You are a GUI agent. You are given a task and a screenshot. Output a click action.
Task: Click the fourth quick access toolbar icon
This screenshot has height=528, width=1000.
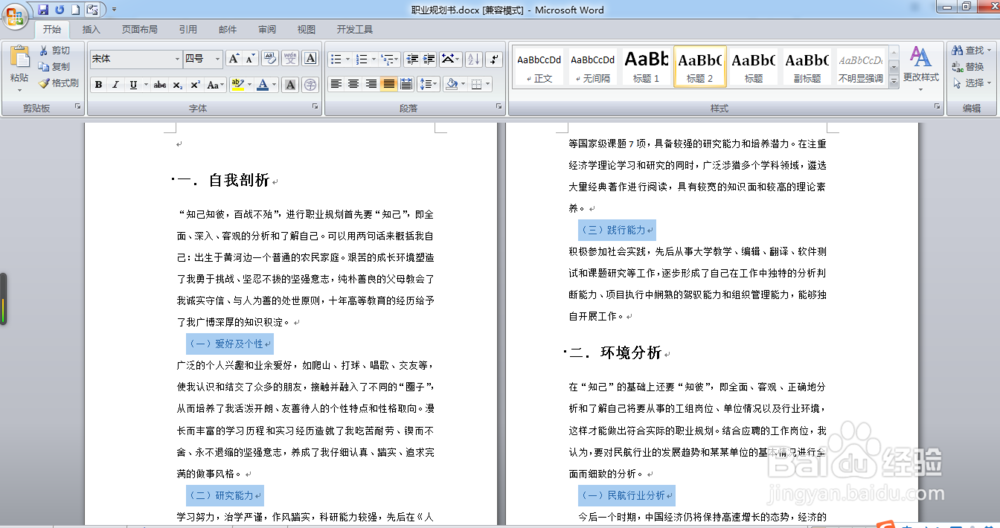pyautogui.click(x=92, y=10)
